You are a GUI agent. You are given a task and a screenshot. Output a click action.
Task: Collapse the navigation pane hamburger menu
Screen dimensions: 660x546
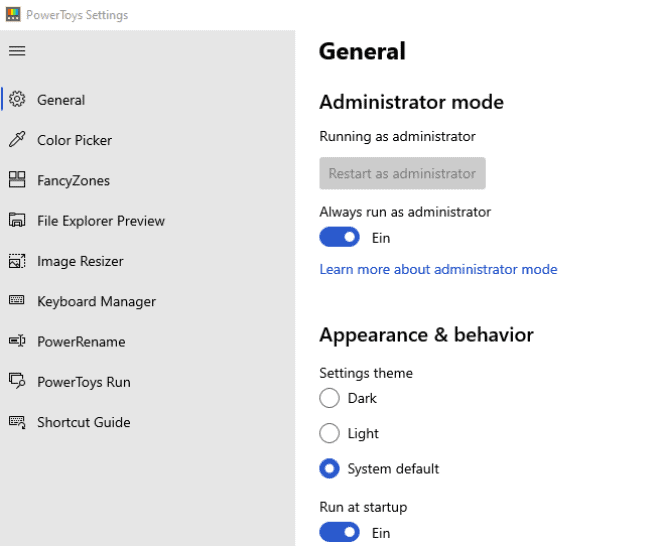pos(17,51)
